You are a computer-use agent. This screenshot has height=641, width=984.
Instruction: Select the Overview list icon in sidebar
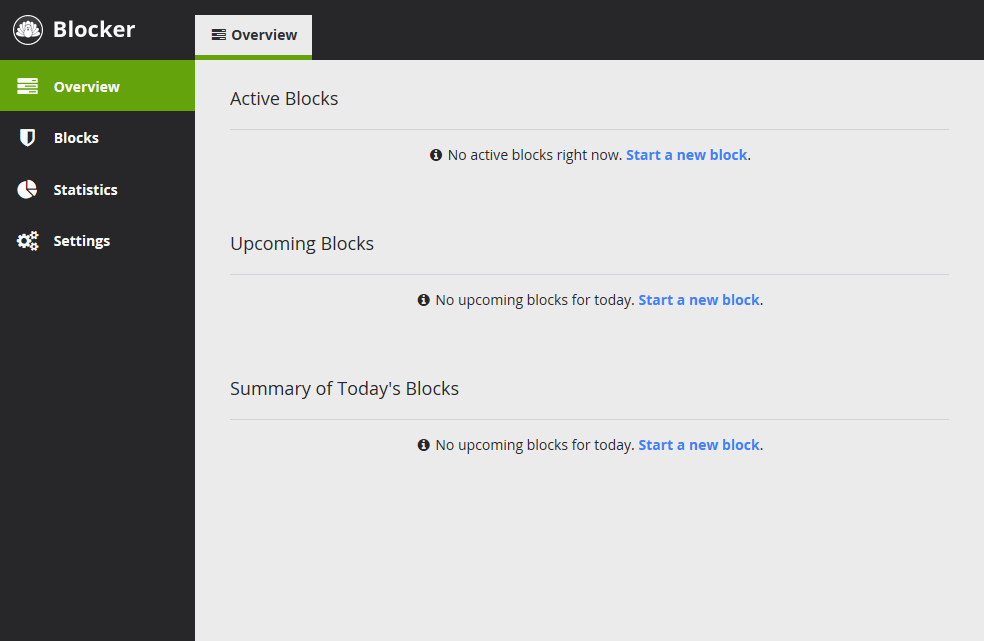pos(27,86)
